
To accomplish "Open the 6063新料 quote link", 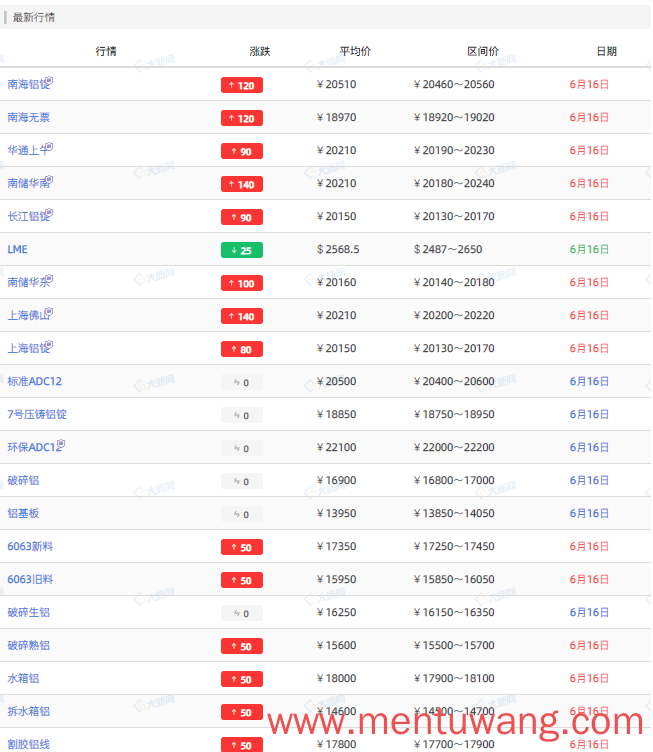I will click(x=30, y=547).
